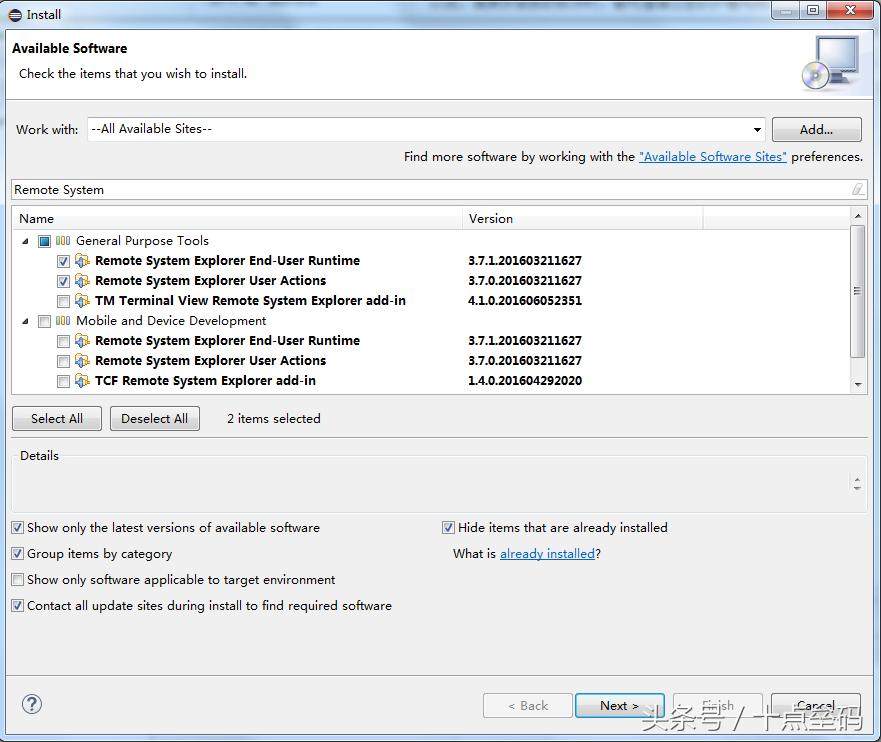Click the TM Terminal View add-in feature icon
Image resolution: width=881 pixels, height=742 pixels.
click(x=82, y=301)
